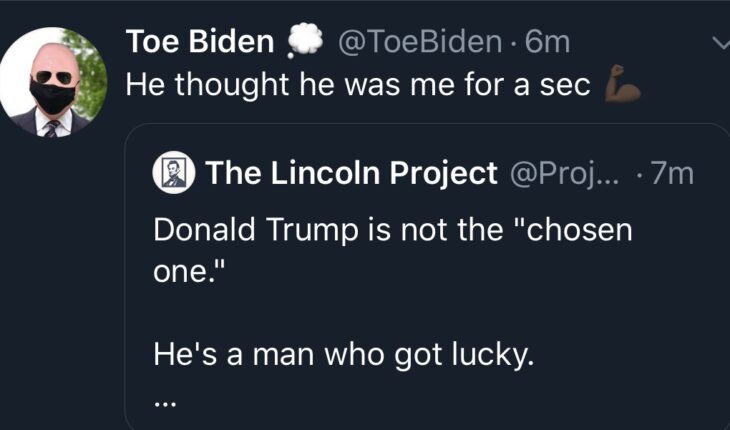Click the text 'He thought he was me'

coord(270,84)
